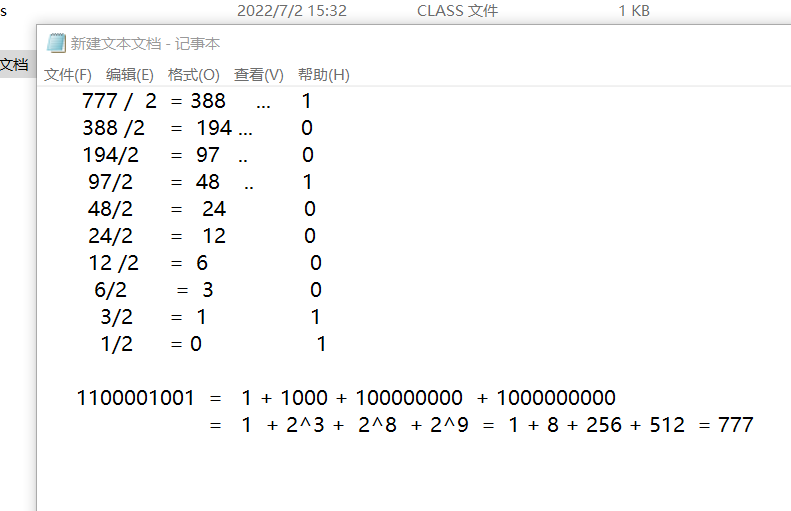791x511 pixels.
Task: Click the term '1000000000' in the binary sum
Action: point(556,398)
